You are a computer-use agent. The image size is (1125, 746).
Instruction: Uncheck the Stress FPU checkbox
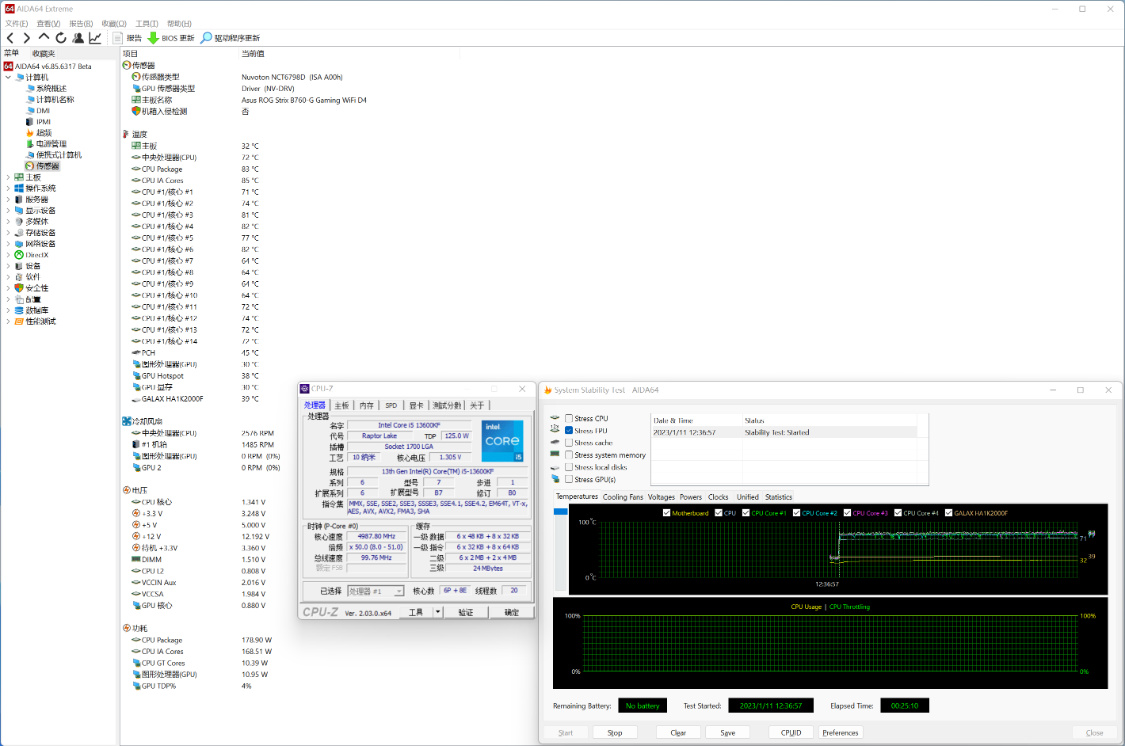click(569, 430)
